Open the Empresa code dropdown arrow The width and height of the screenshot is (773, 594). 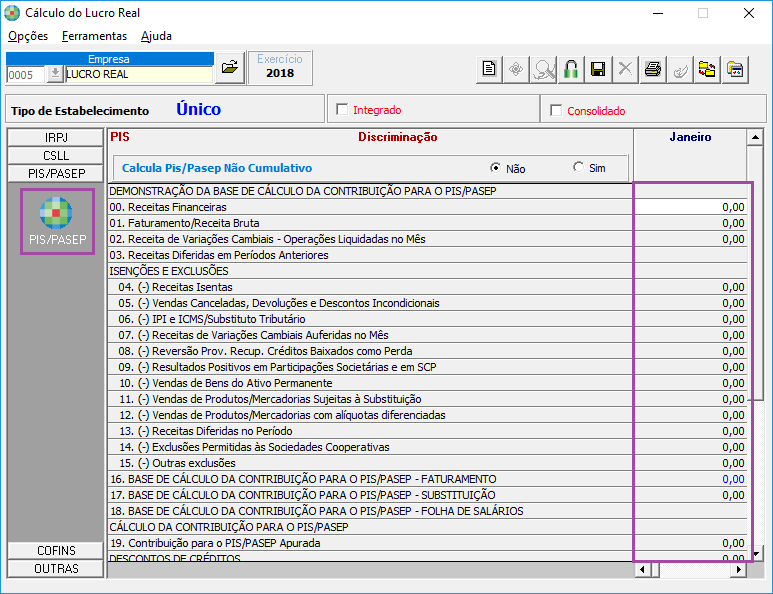pyautogui.click(x=54, y=74)
